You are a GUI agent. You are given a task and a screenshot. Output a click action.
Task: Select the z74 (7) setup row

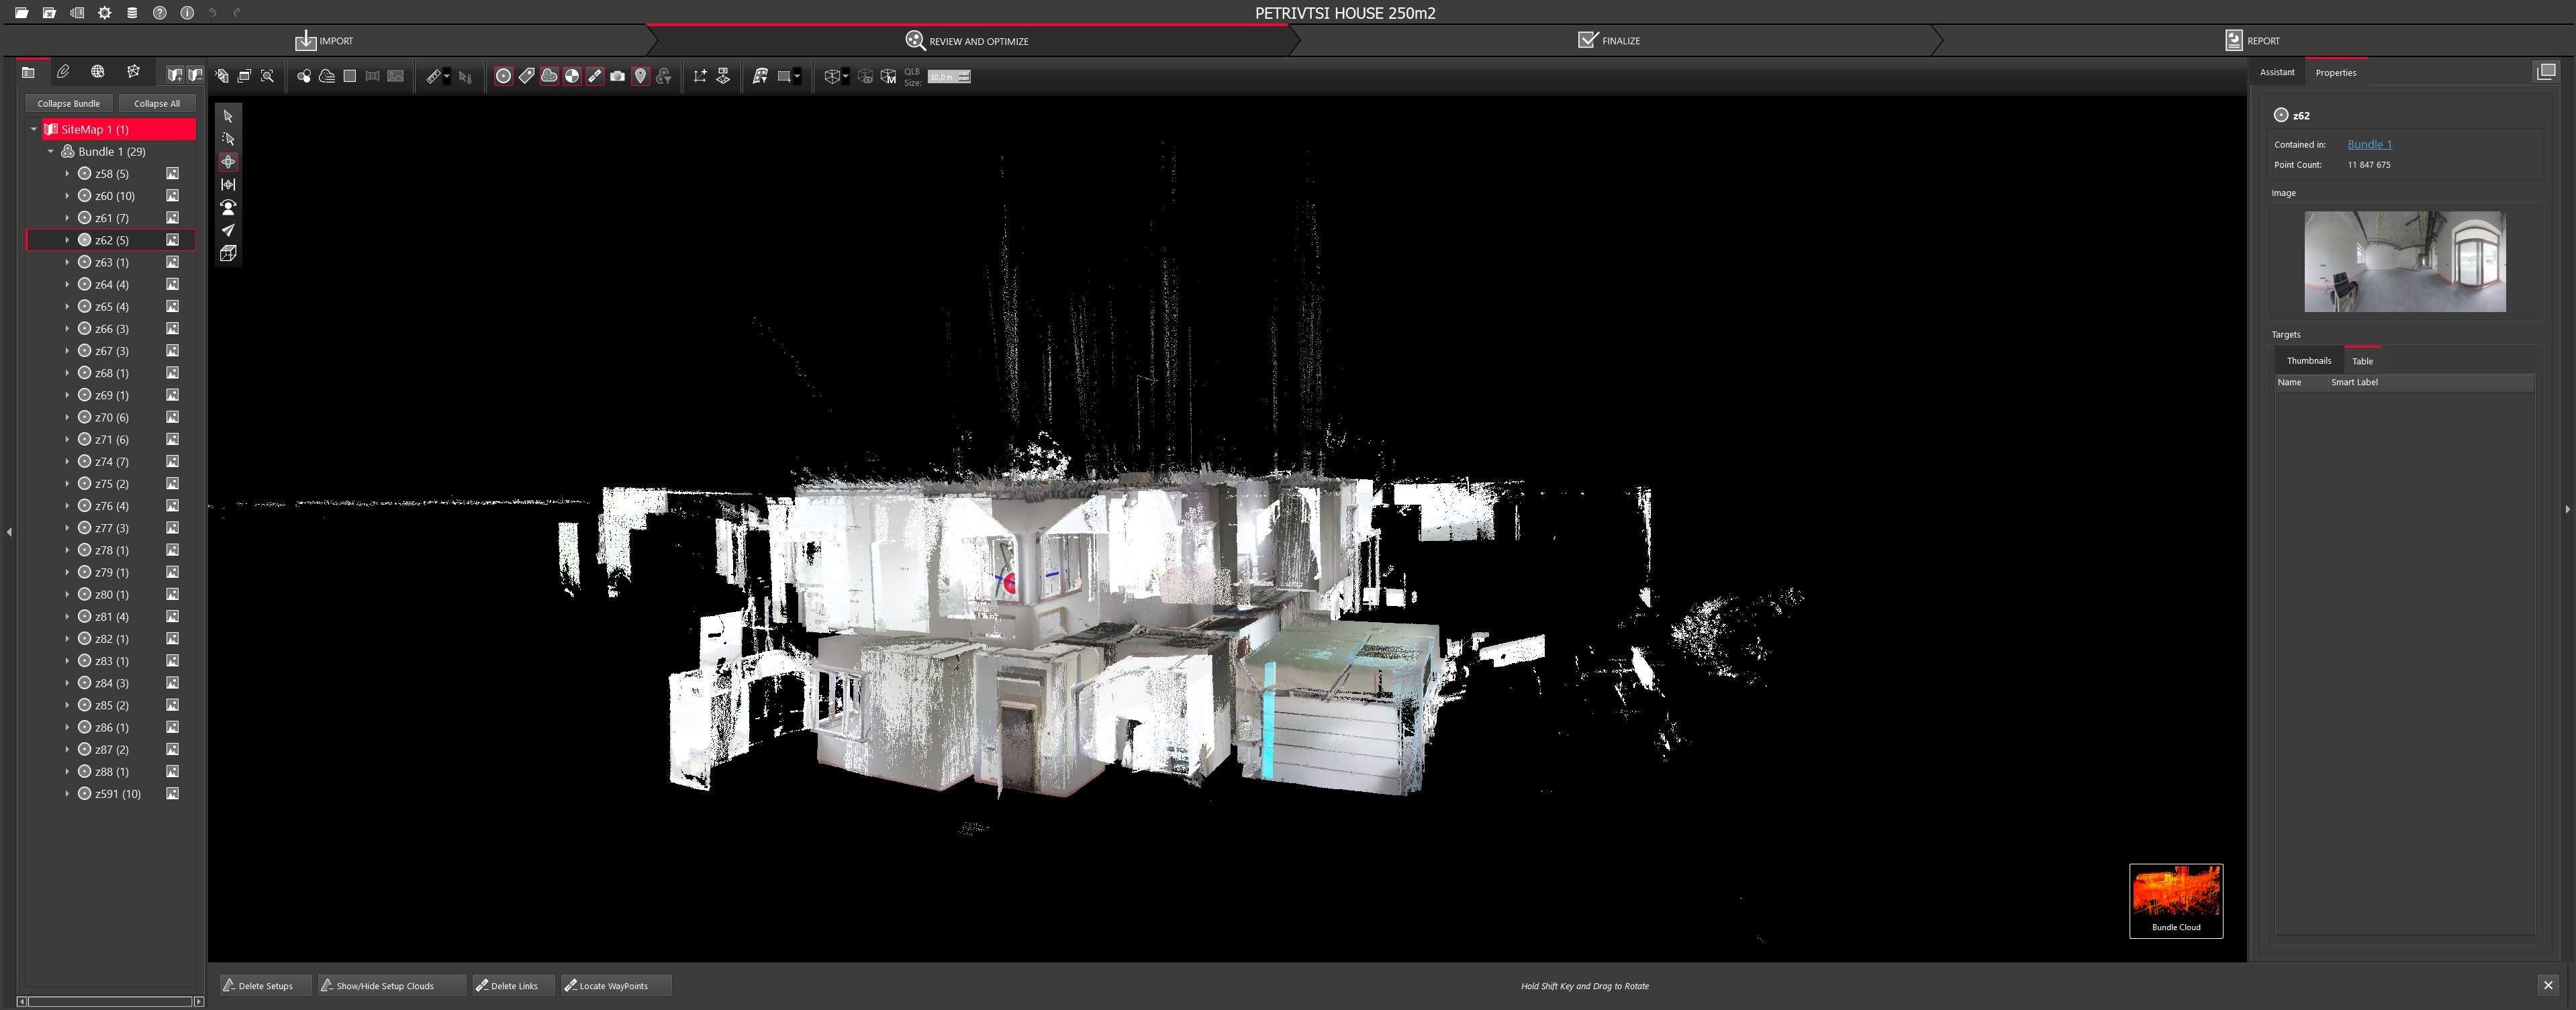[111, 461]
